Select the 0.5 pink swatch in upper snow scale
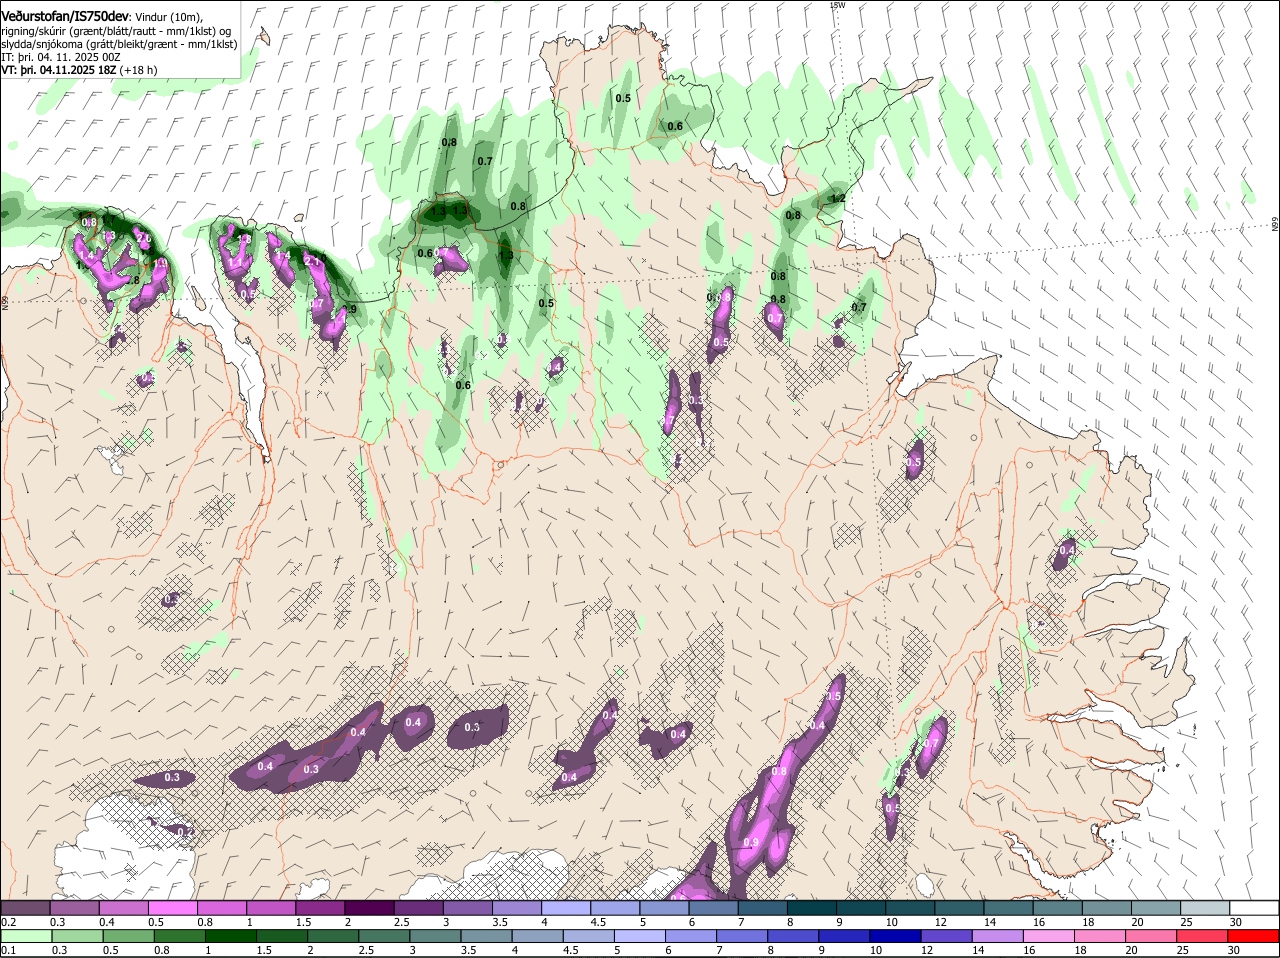The height and width of the screenshot is (958, 1280). [173, 907]
